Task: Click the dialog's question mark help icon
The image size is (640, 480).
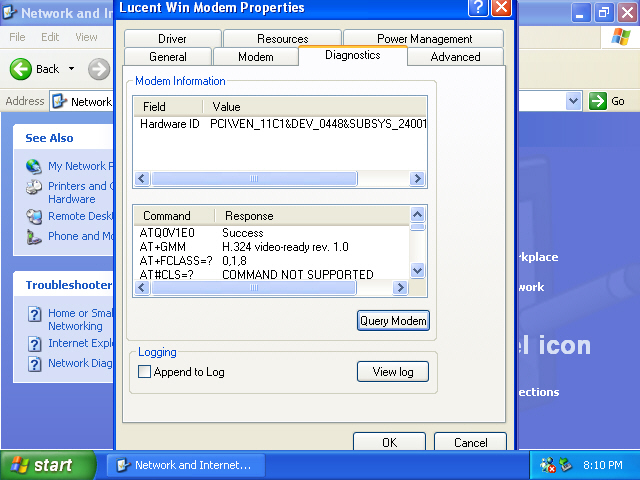Action: pos(479,7)
